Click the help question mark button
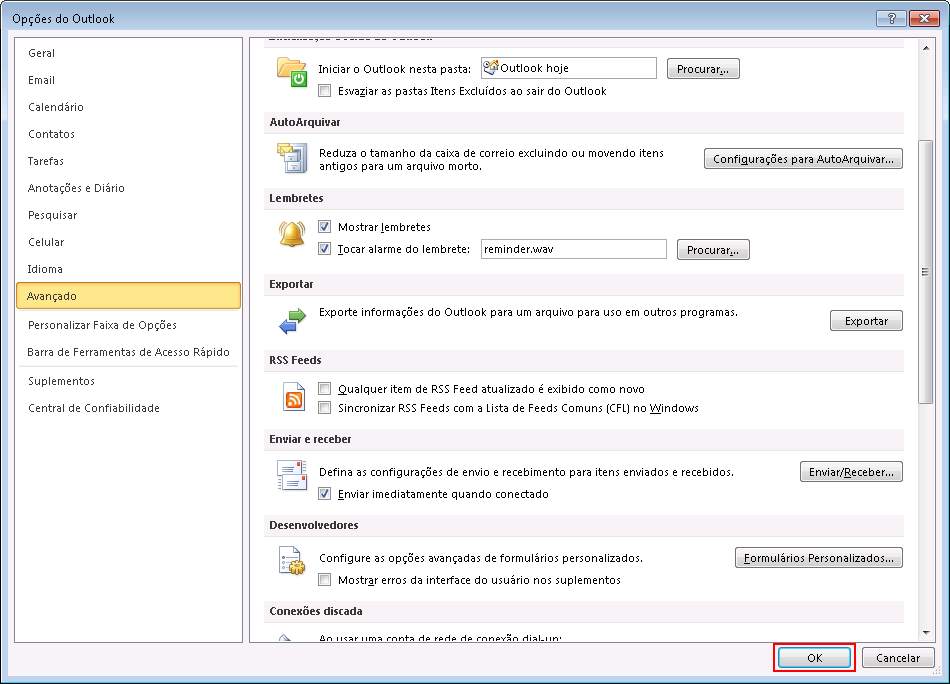 (x=891, y=18)
